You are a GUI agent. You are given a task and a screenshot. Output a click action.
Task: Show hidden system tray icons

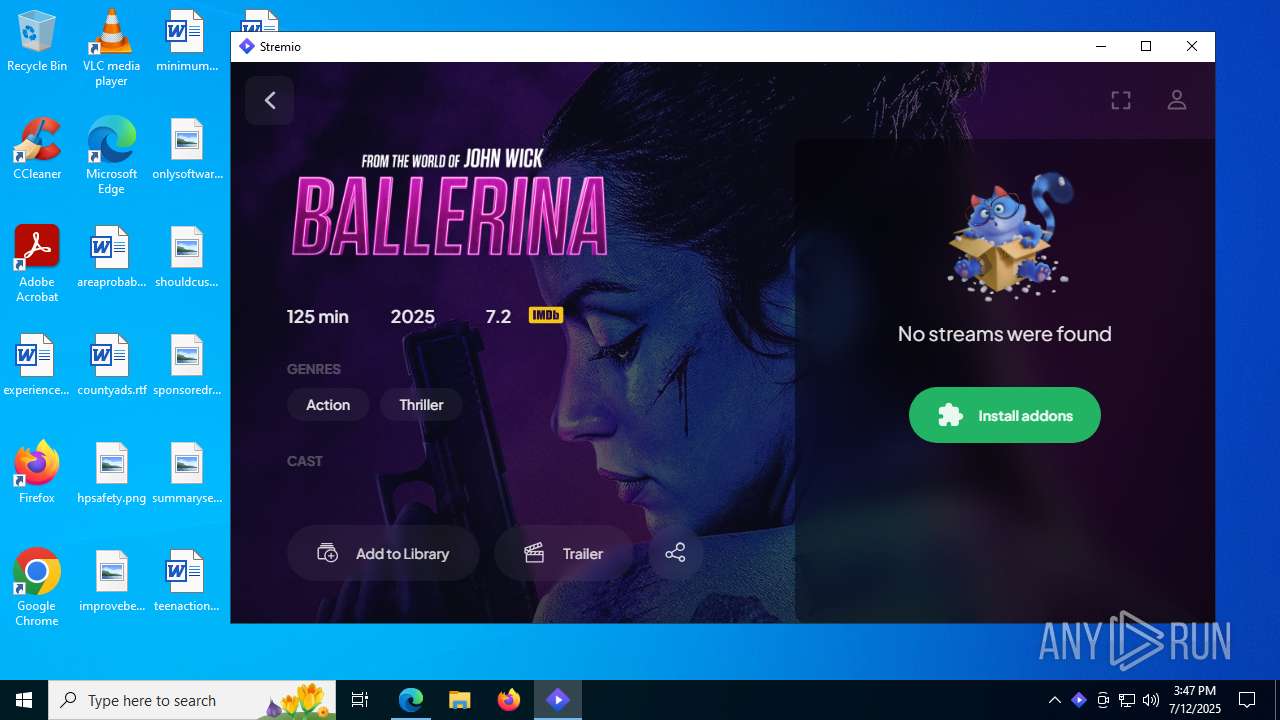point(1054,700)
